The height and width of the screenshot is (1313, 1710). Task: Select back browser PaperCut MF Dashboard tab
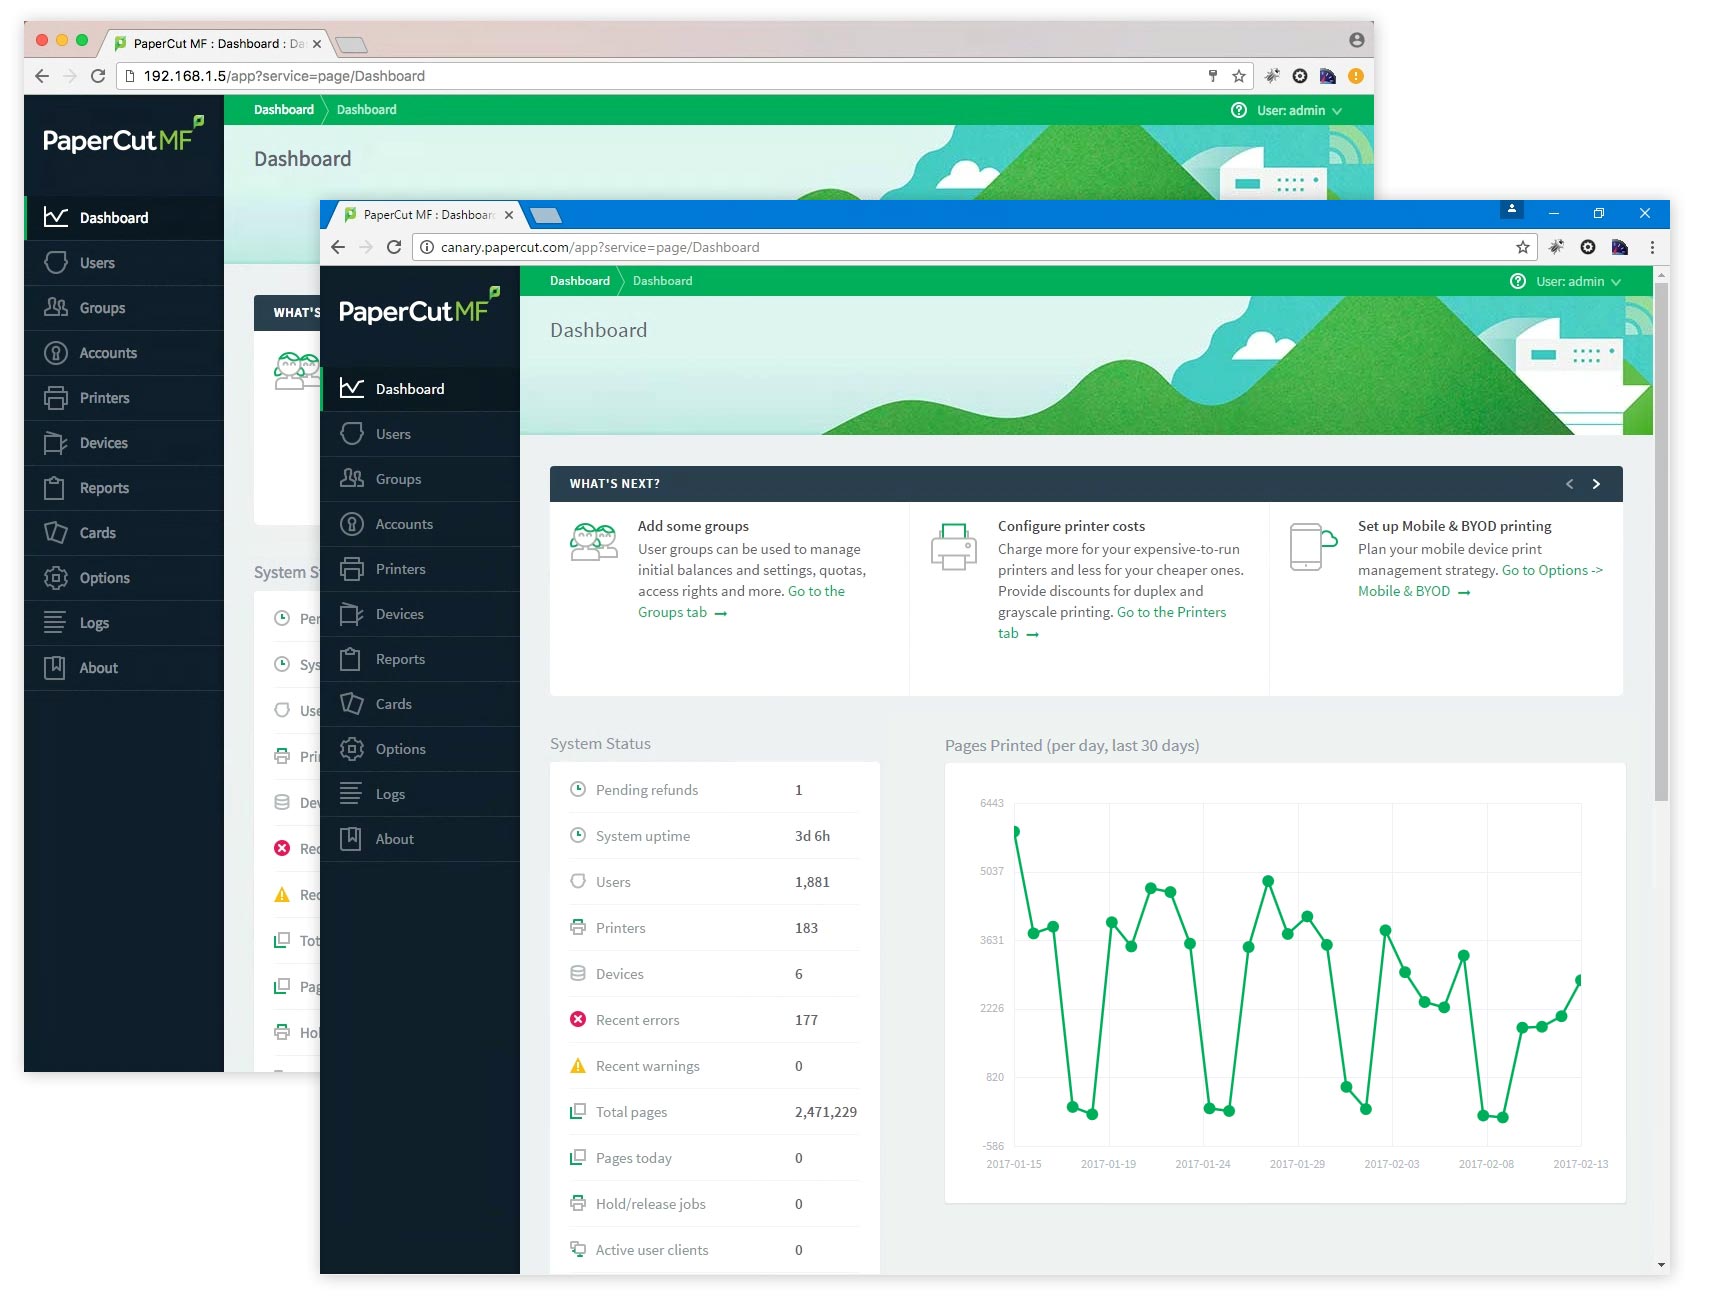[x=218, y=44]
